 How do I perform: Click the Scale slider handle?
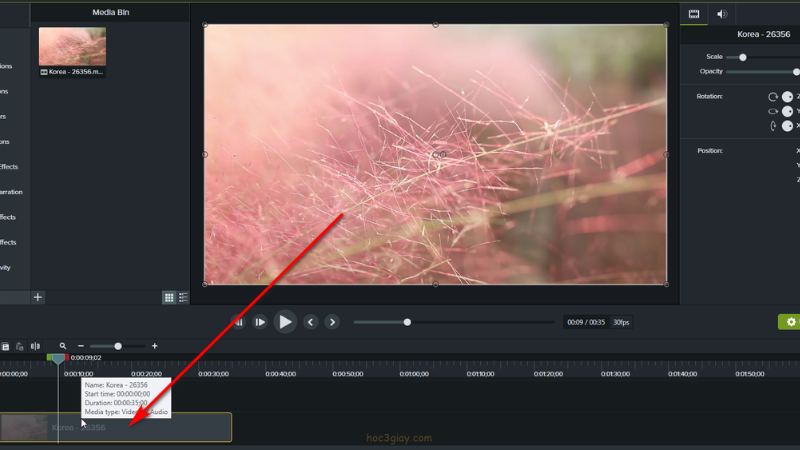742,57
